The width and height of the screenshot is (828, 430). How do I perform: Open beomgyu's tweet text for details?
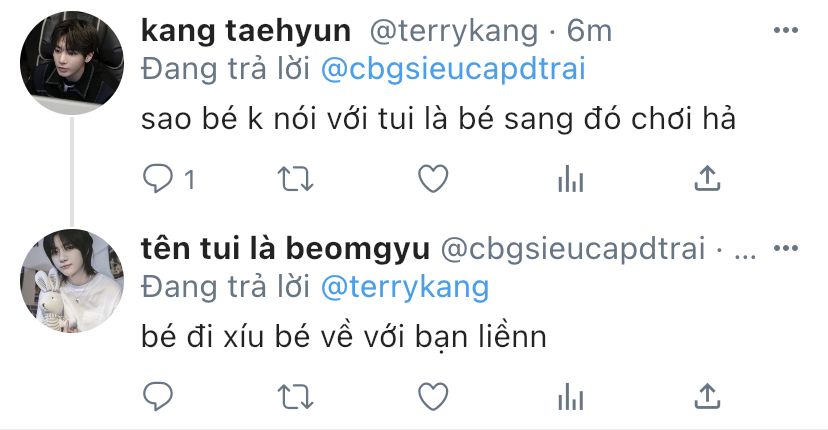[343, 336]
